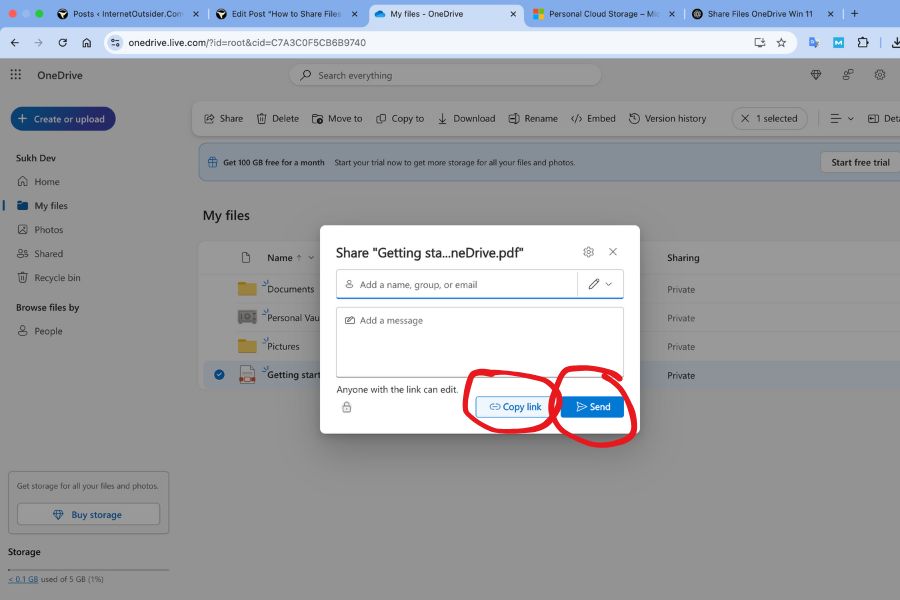900x600 pixels.
Task: Click Delete in the command bar
Action: click(x=278, y=119)
